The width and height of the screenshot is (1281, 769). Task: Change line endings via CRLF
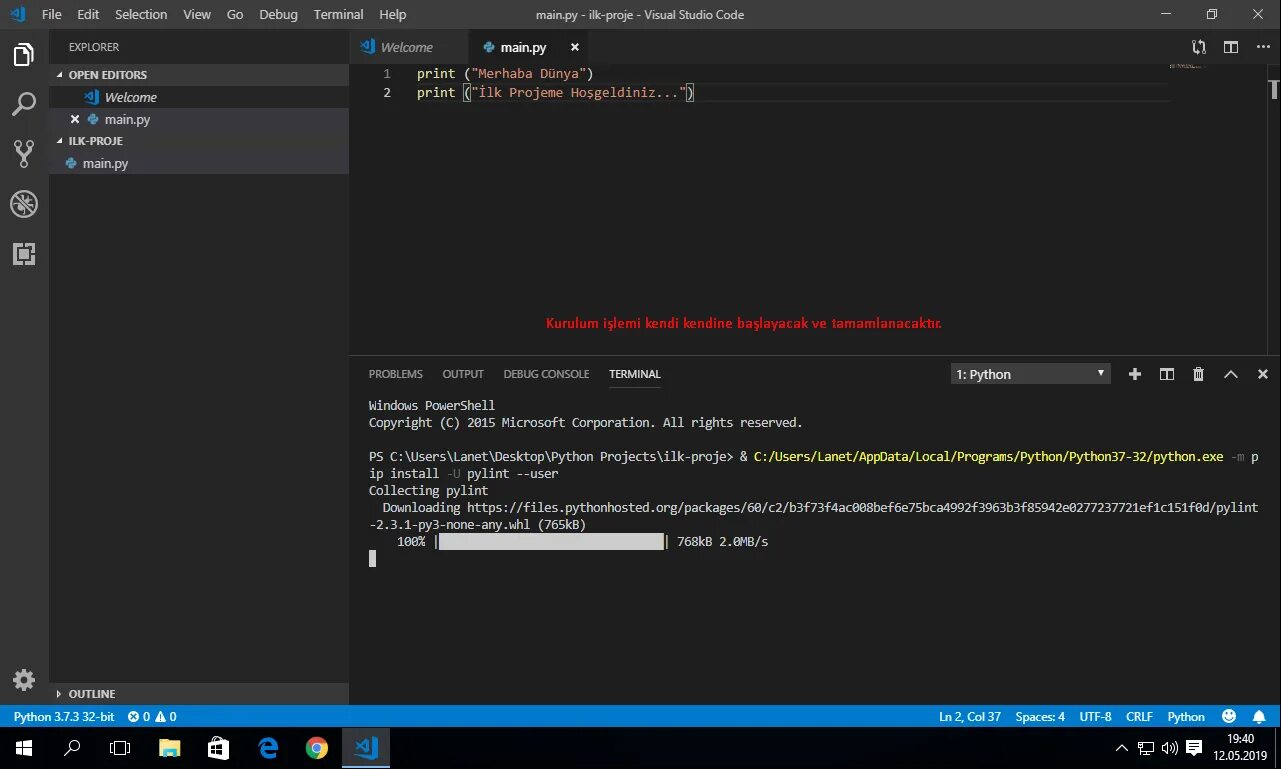pos(1139,716)
